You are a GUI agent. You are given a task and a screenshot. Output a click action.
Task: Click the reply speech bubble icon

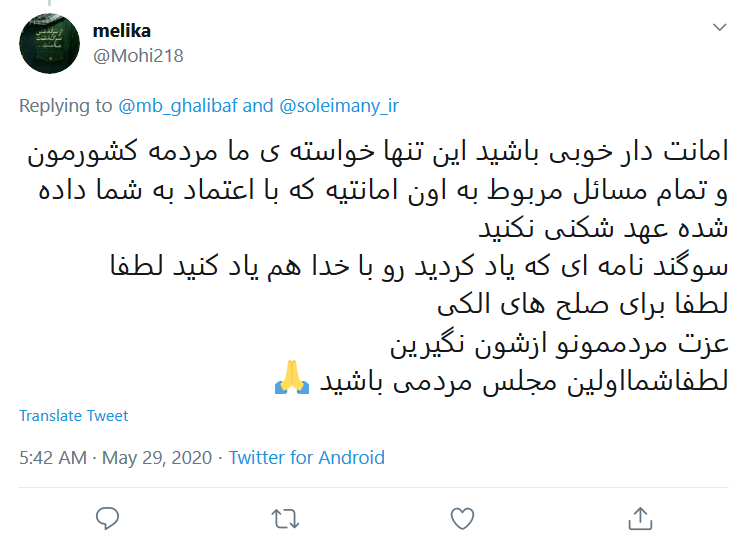[108, 517]
